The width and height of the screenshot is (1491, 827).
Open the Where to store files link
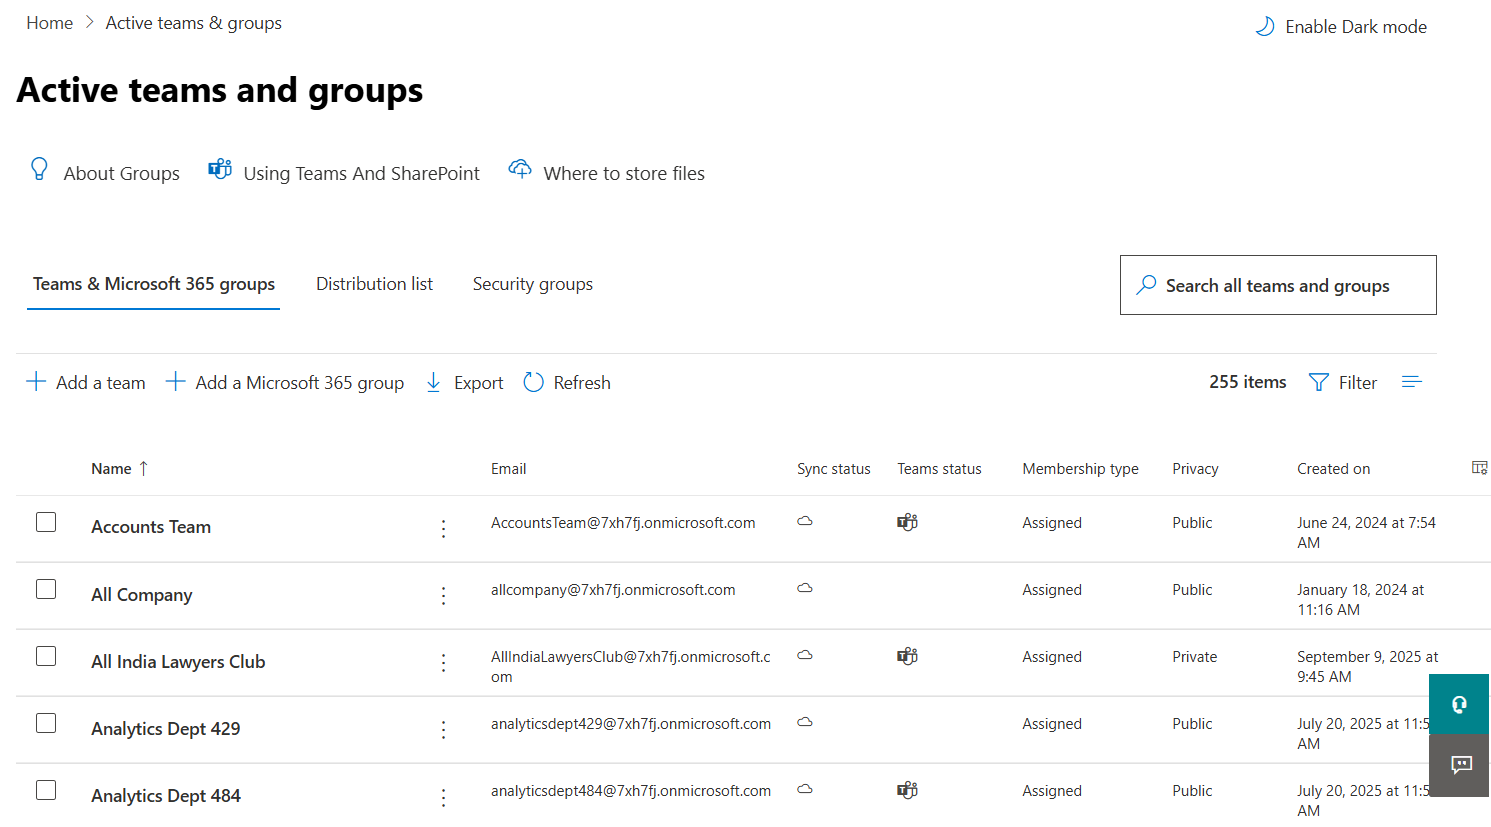tap(606, 173)
